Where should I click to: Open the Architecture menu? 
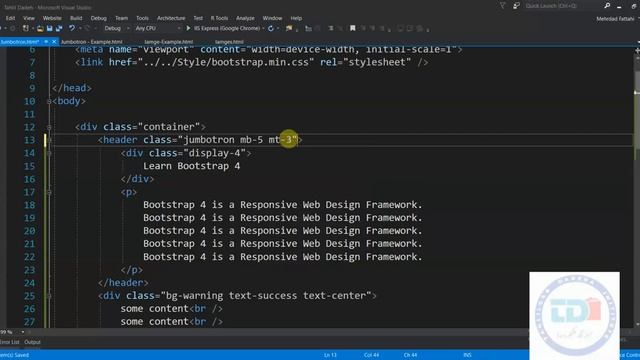(171, 18)
